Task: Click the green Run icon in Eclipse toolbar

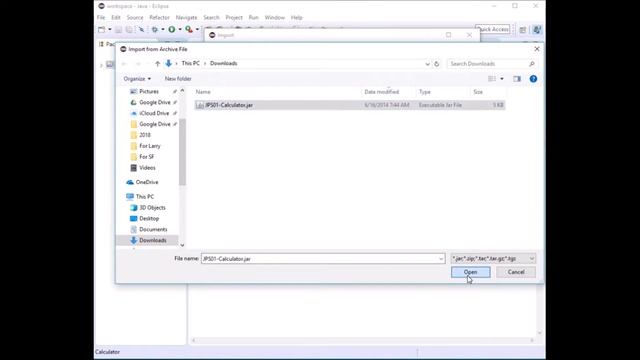Action: tap(172, 29)
